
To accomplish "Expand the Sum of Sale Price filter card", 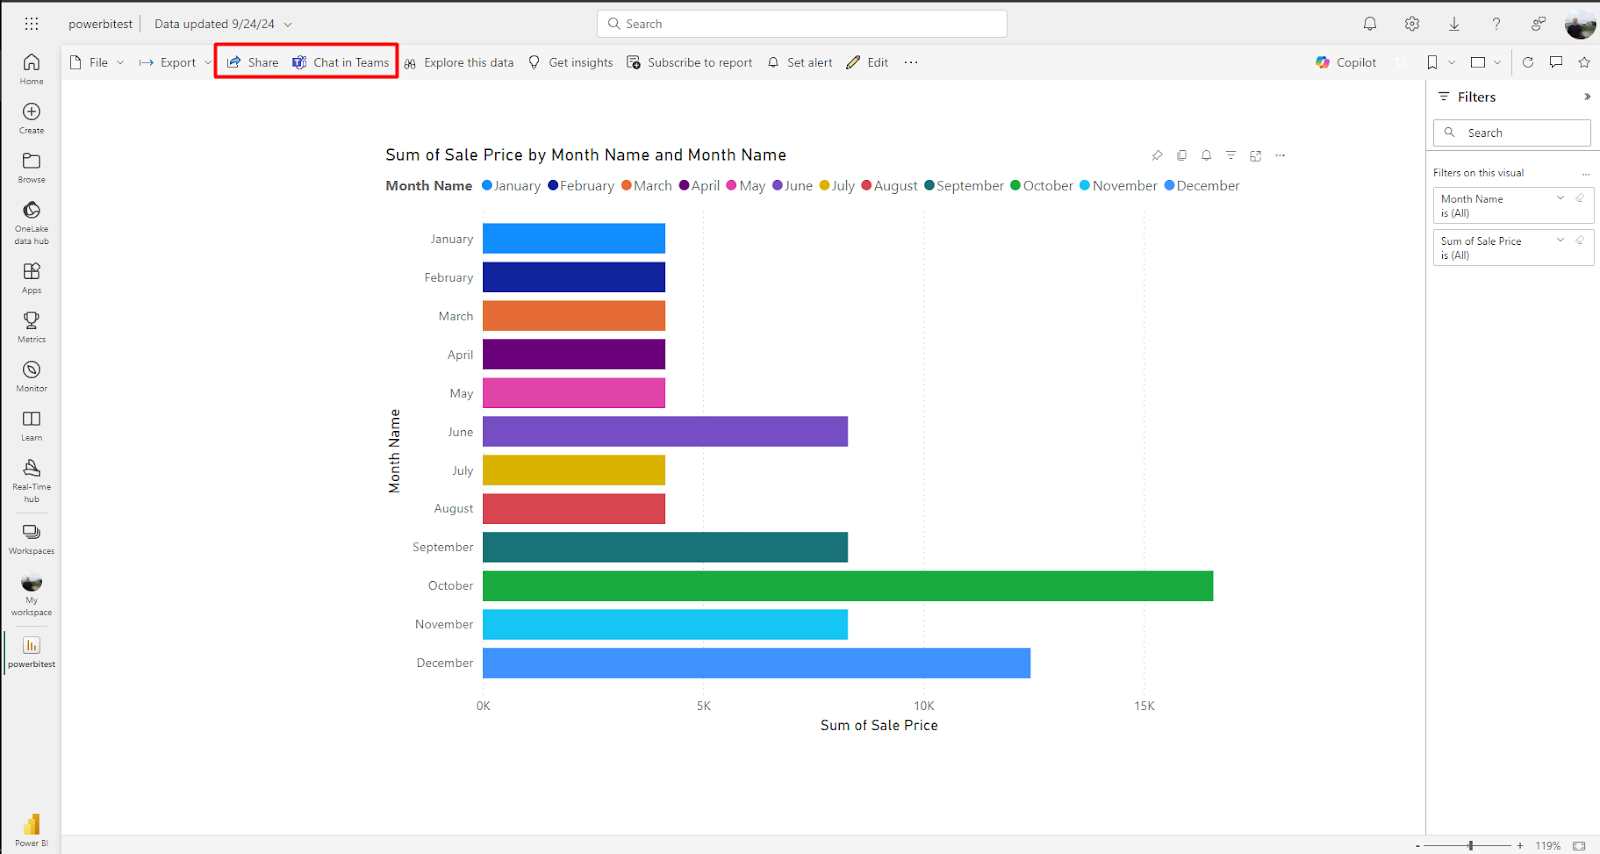I will [x=1560, y=240].
